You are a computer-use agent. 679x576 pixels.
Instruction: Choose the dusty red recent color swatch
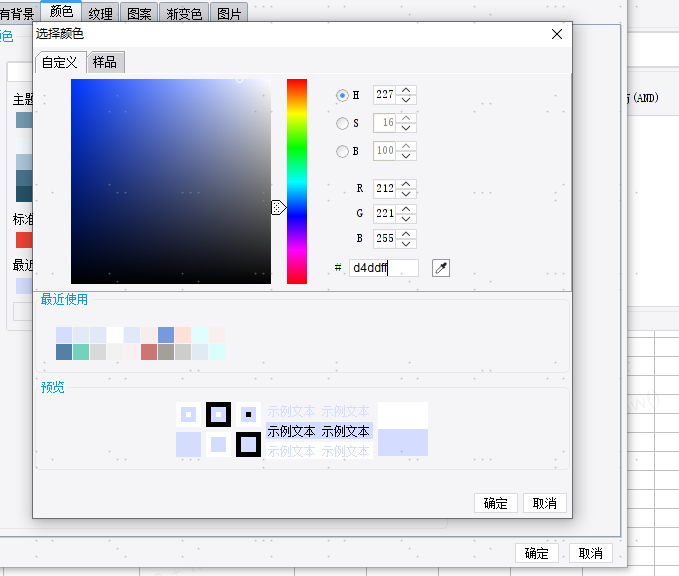[x=149, y=352]
